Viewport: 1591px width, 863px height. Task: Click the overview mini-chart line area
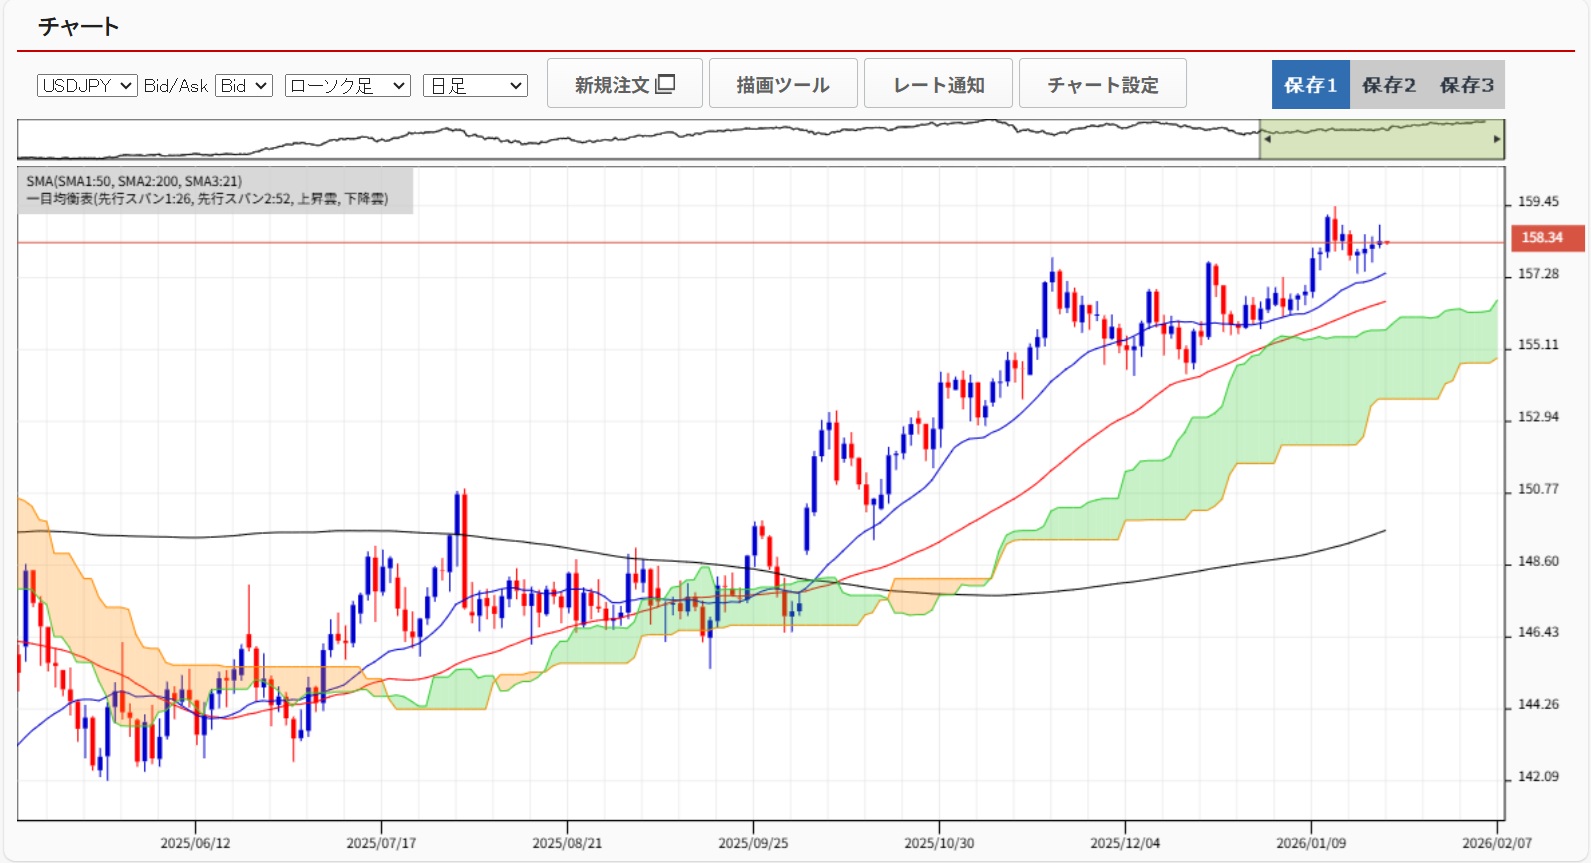coord(640,140)
